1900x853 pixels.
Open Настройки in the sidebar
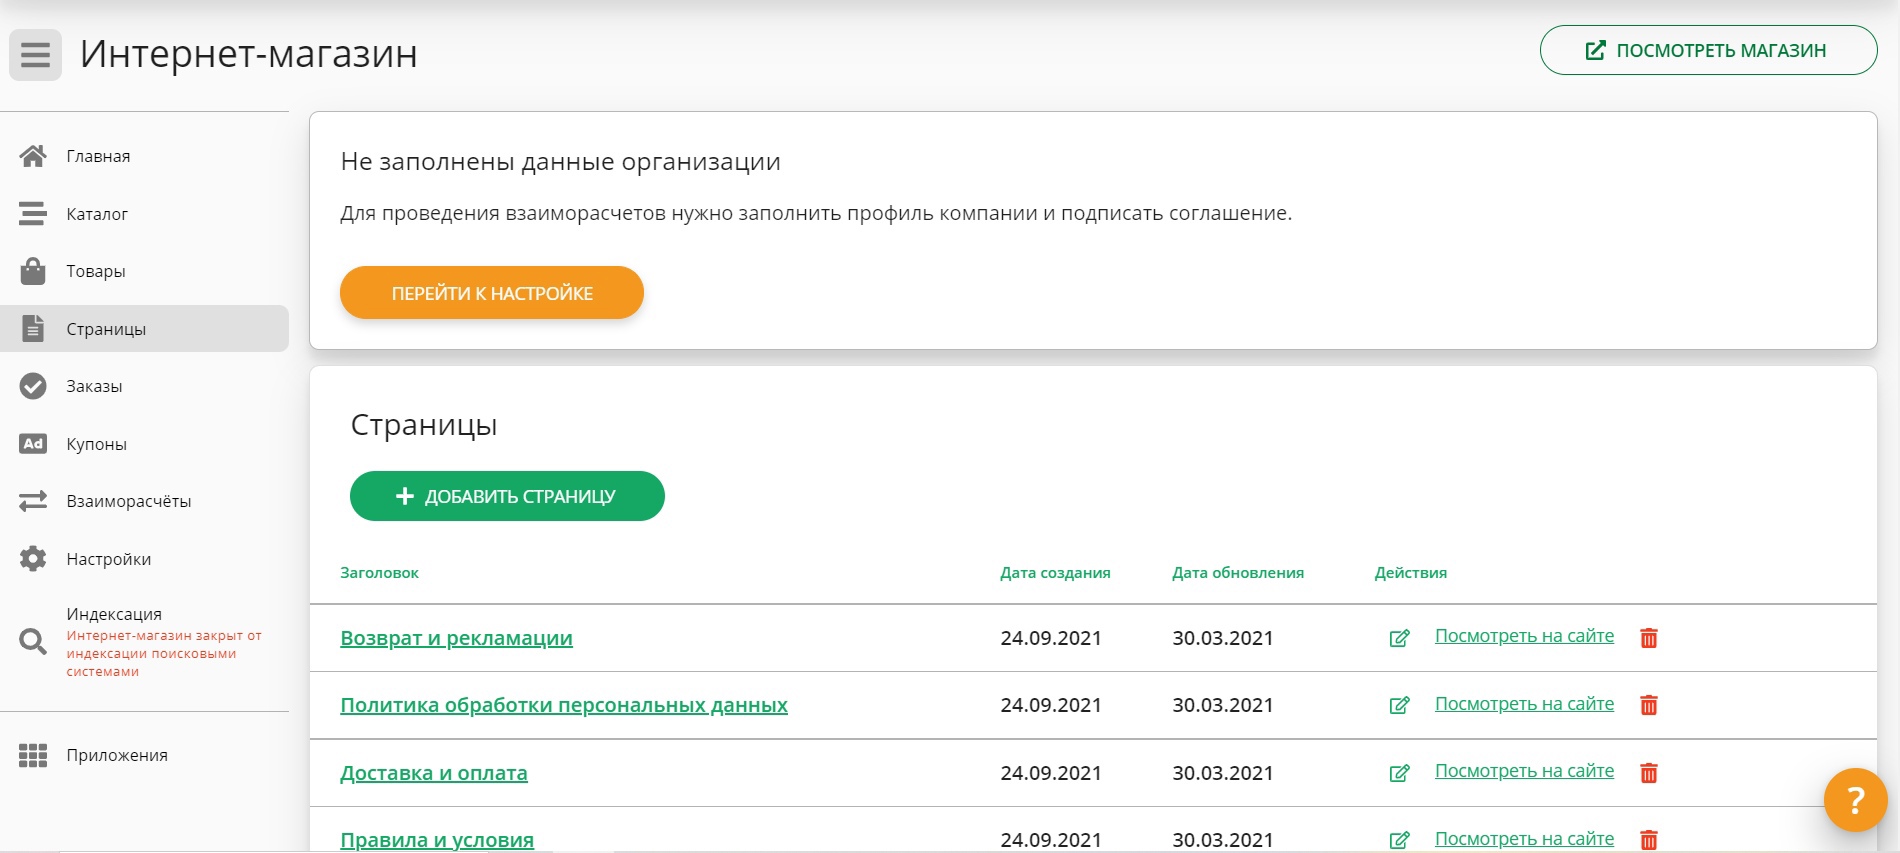coord(144,559)
